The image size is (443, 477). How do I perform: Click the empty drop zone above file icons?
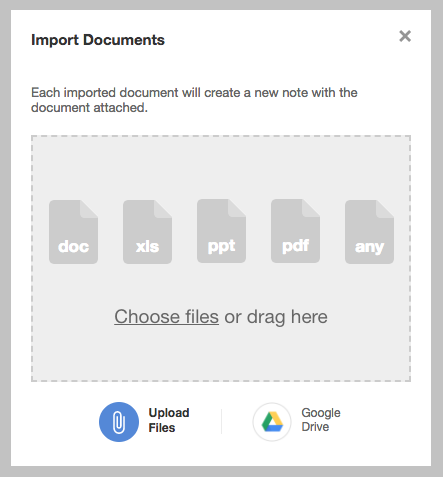point(221,167)
